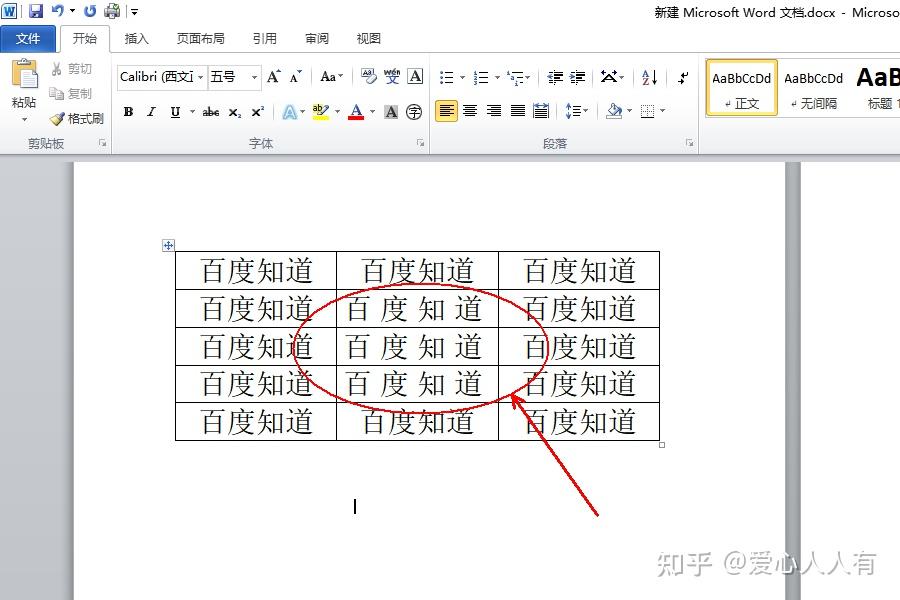Image resolution: width=900 pixels, height=600 pixels.
Task: Click the shading paint bucket icon
Action: tap(614, 110)
